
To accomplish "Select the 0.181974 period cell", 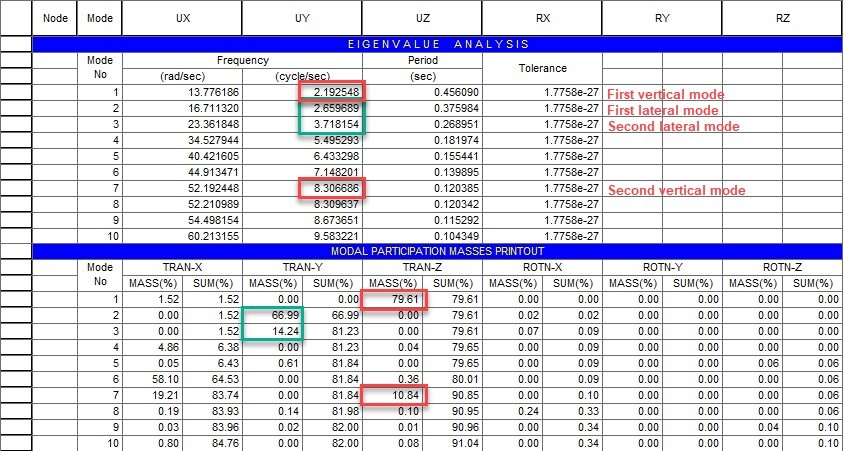I will (x=423, y=140).
